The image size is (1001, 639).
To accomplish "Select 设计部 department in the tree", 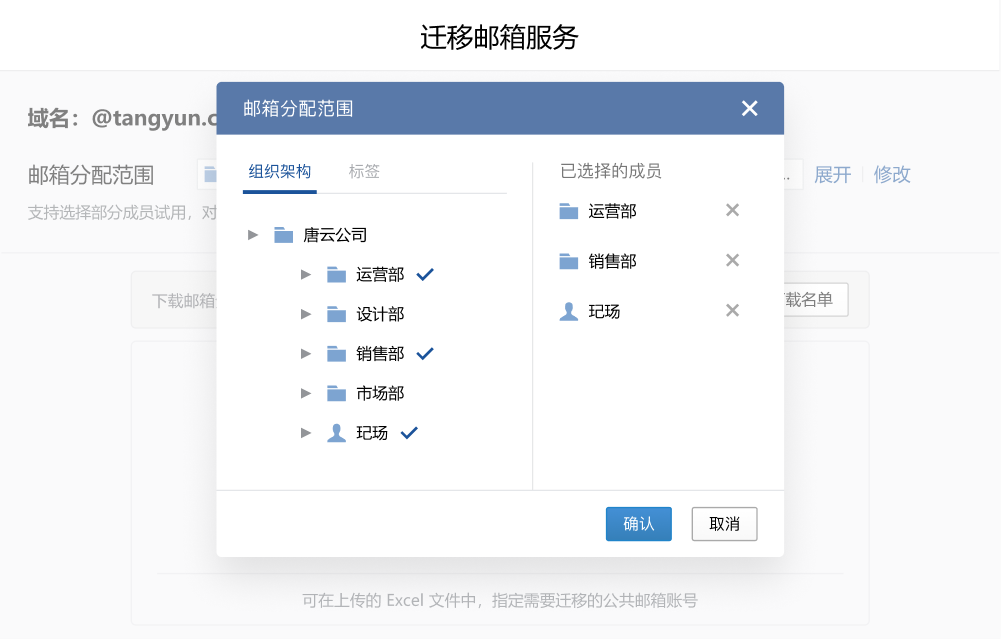I will coord(380,314).
